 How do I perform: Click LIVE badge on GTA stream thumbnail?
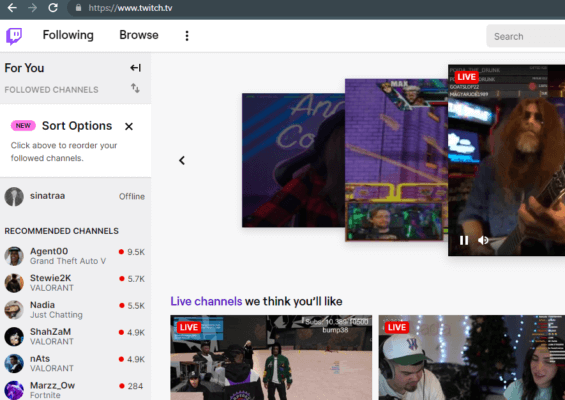click(x=188, y=327)
